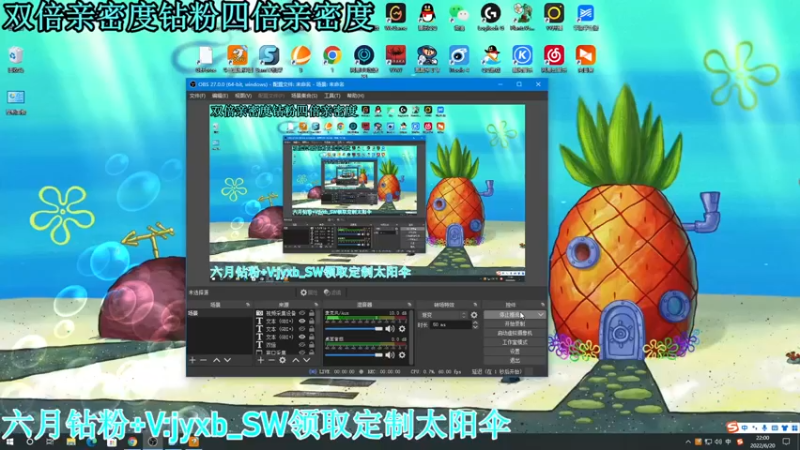Click the 滤镜 button above sources
The image size is (800, 450).
333,292
